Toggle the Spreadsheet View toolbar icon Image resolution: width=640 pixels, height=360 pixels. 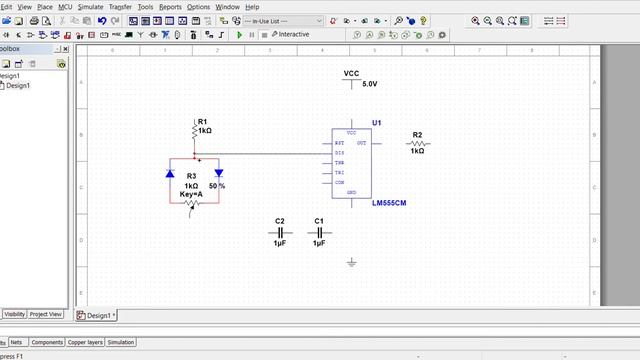pos(145,21)
